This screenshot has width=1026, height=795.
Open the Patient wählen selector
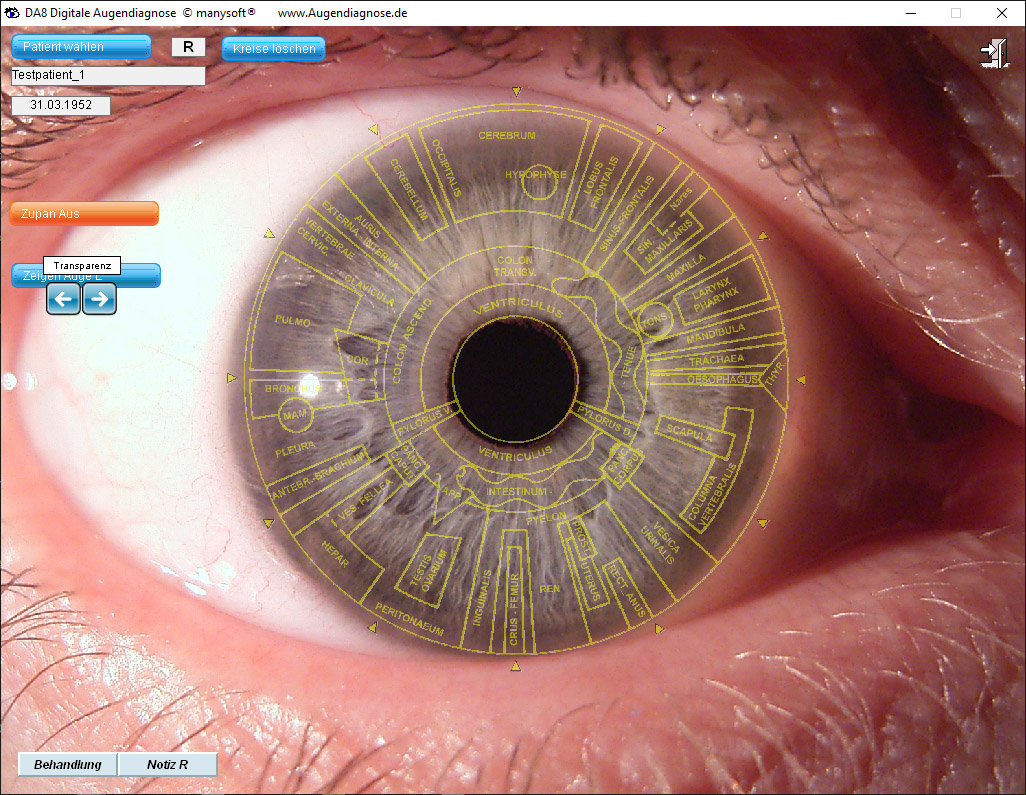coord(81,47)
